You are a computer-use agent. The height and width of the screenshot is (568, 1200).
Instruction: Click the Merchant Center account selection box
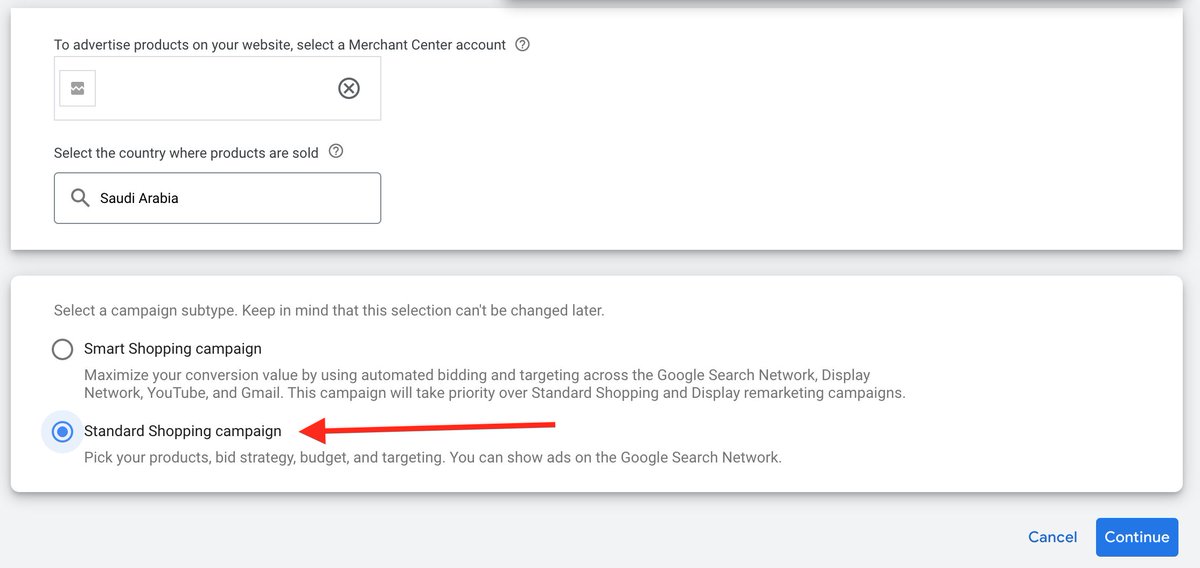coord(217,88)
